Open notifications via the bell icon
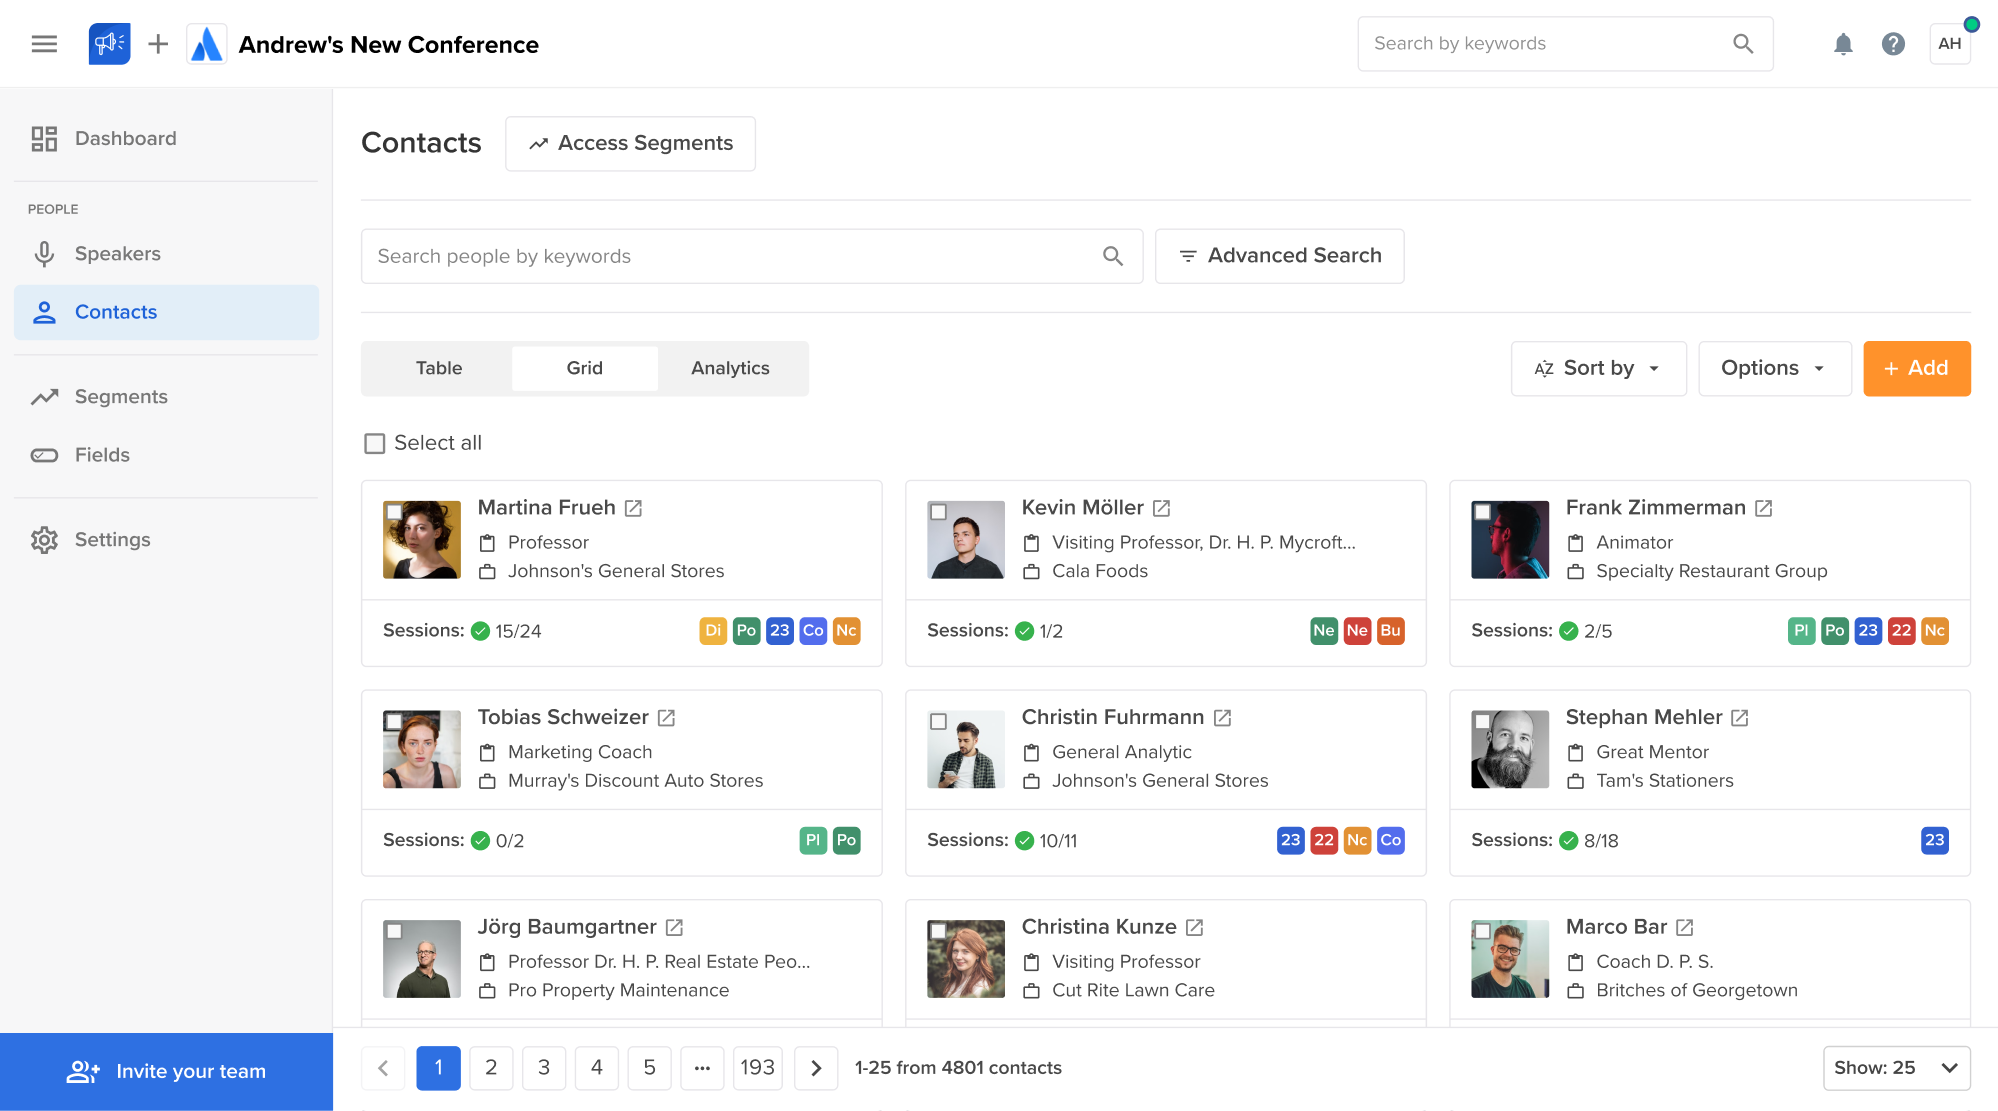Image resolution: width=1998 pixels, height=1111 pixels. click(1843, 43)
